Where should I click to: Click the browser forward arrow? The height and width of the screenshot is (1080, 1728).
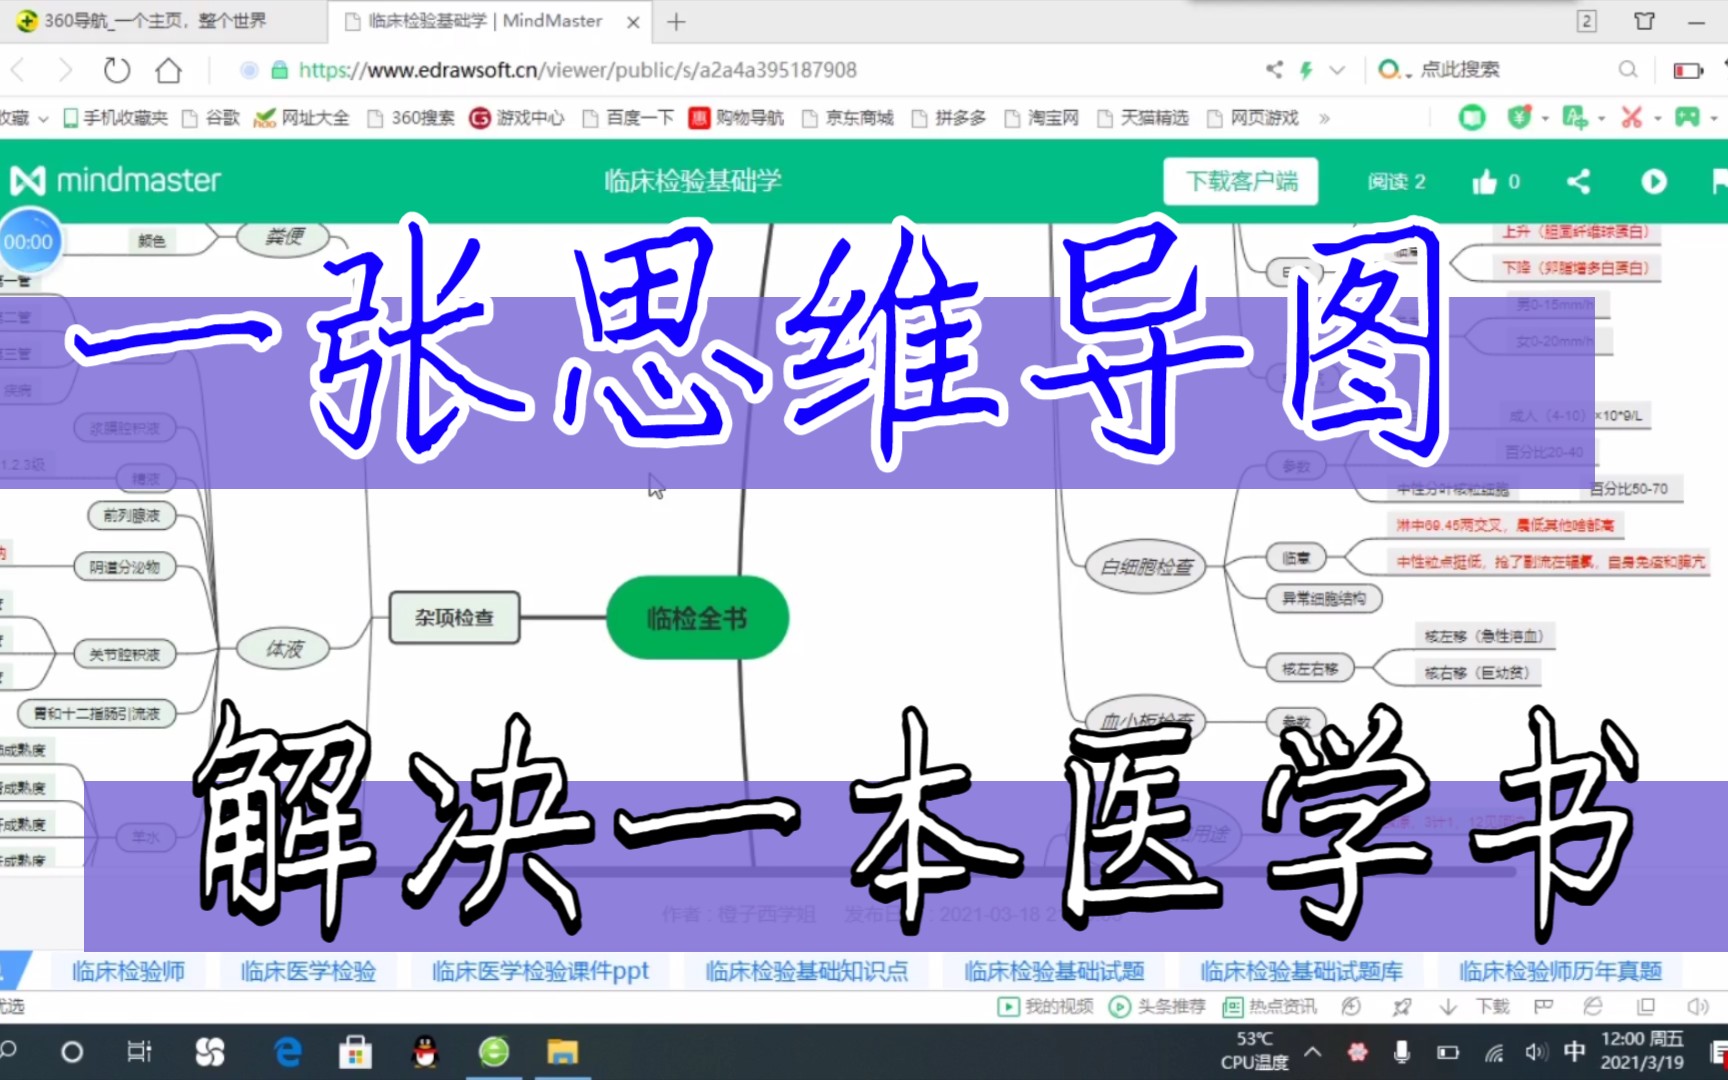(65, 70)
